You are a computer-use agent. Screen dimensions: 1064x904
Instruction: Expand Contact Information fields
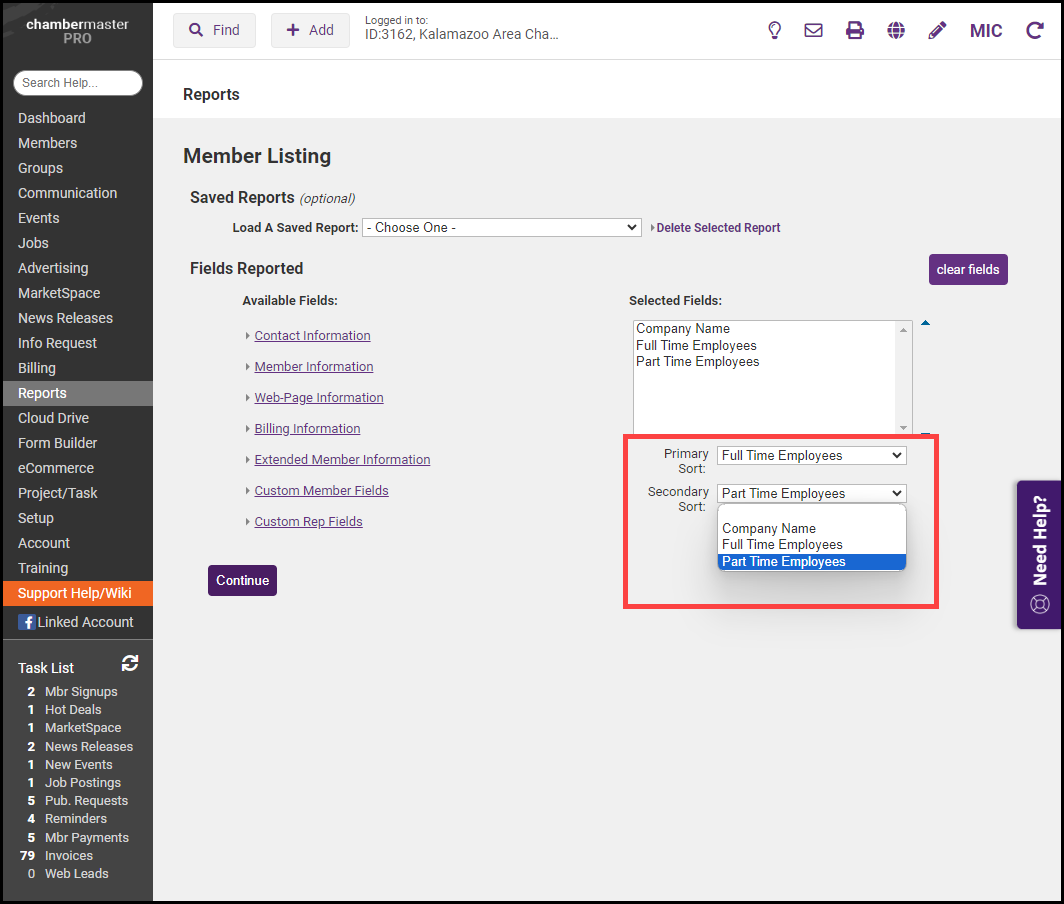click(312, 336)
